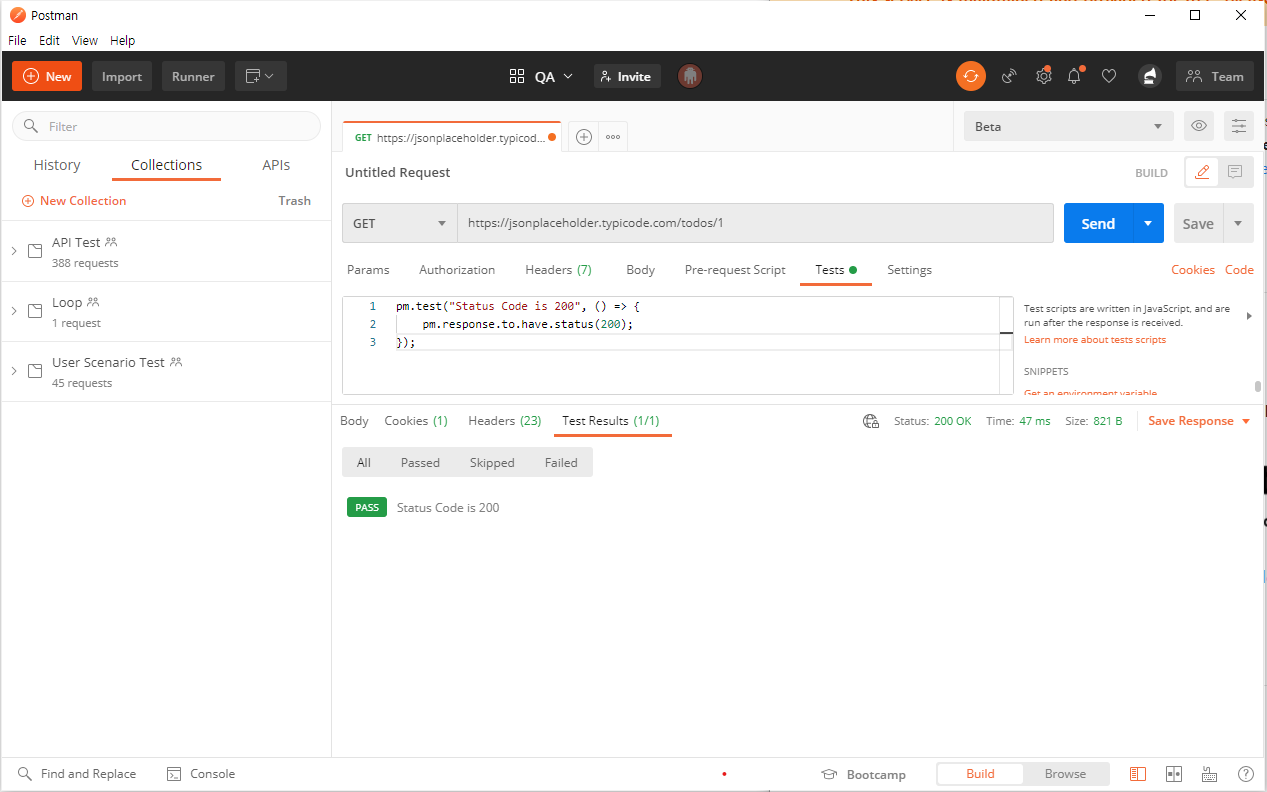Open the QA workspace switcher
1267x792 pixels.
[x=541, y=76]
